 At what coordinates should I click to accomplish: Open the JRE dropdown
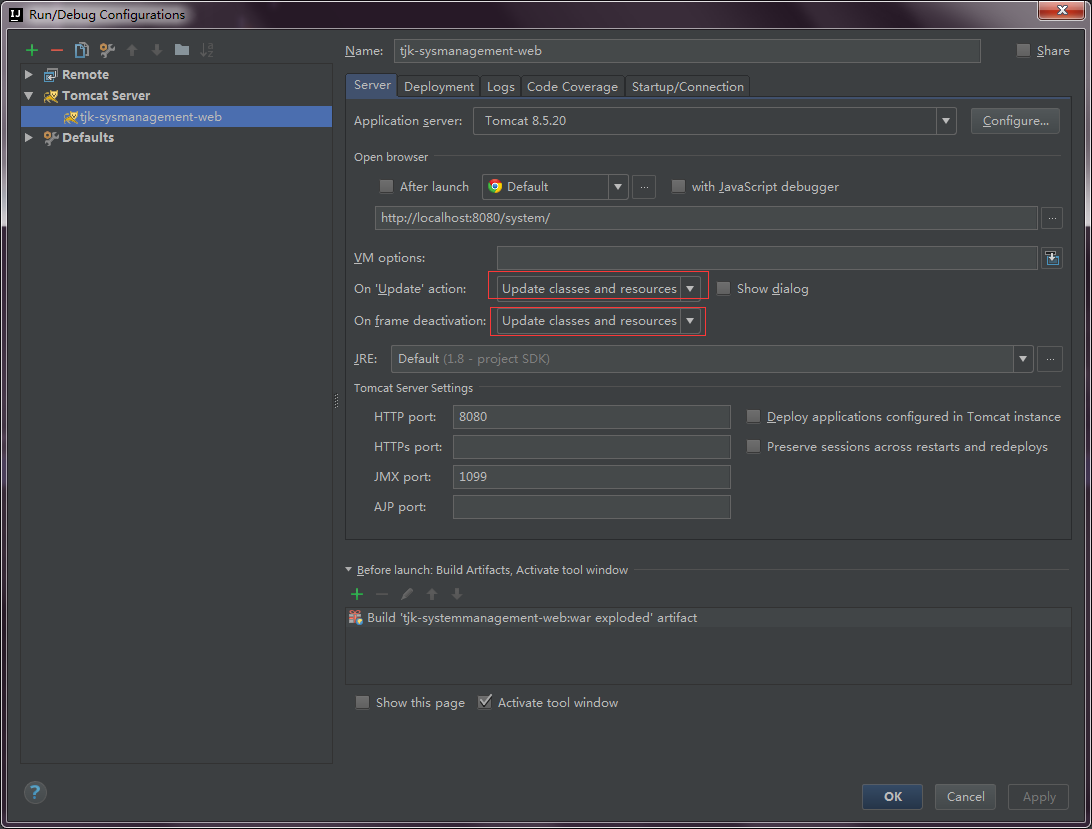click(1023, 359)
